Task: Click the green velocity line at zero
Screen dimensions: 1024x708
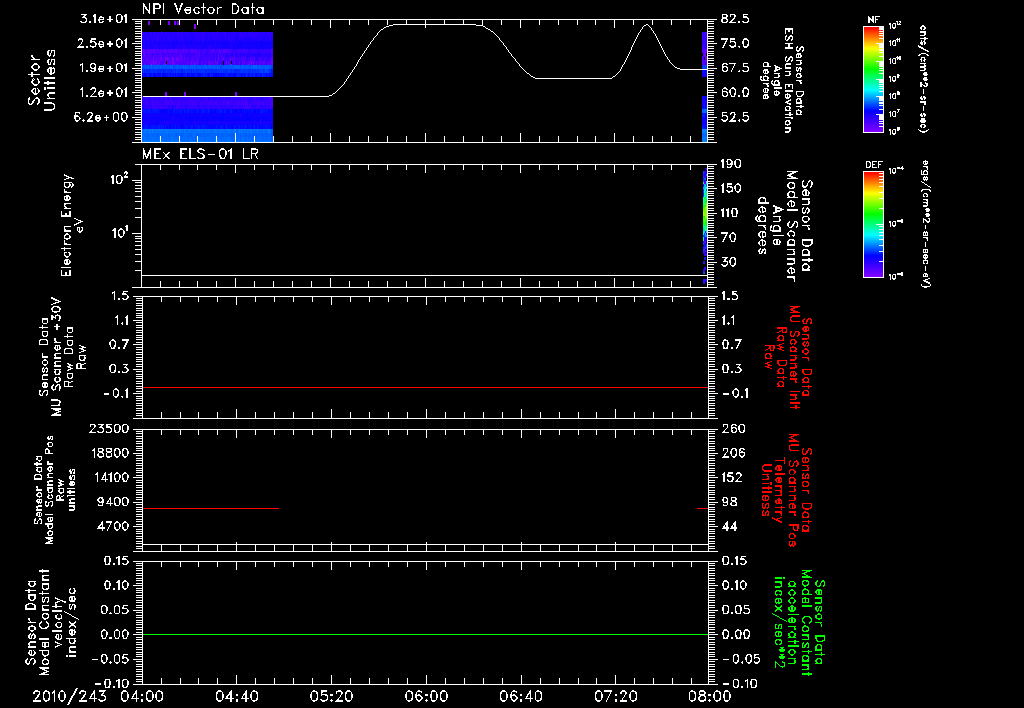Action: click(425, 634)
